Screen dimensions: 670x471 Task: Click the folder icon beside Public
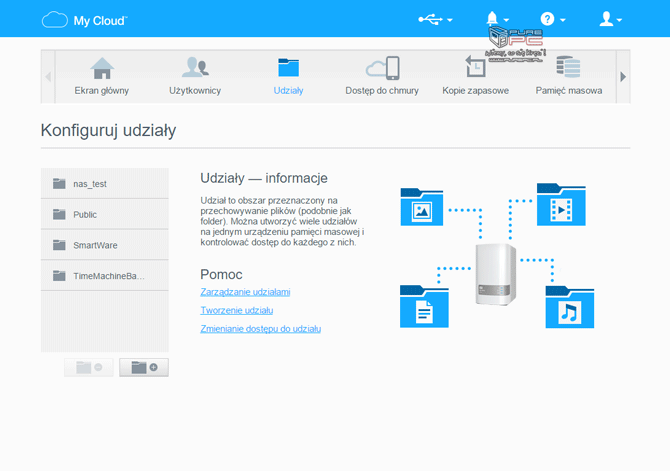(59, 214)
